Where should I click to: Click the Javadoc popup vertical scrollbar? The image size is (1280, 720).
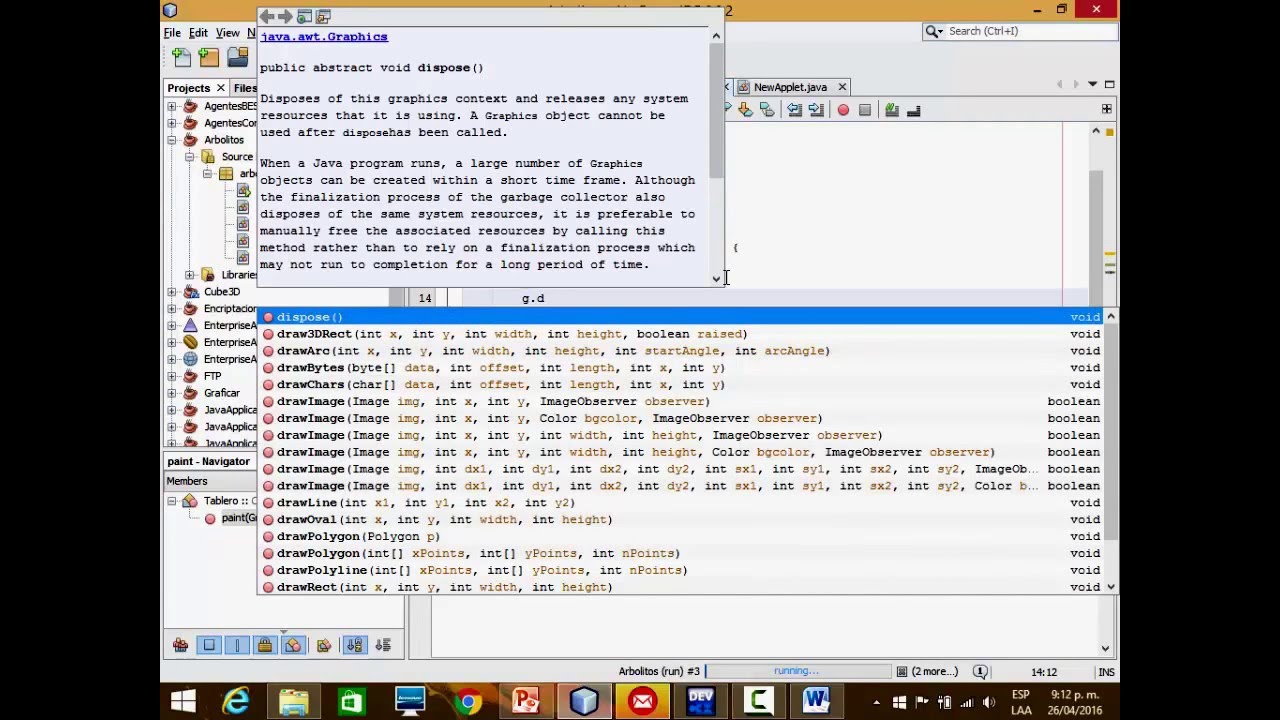tap(716, 157)
